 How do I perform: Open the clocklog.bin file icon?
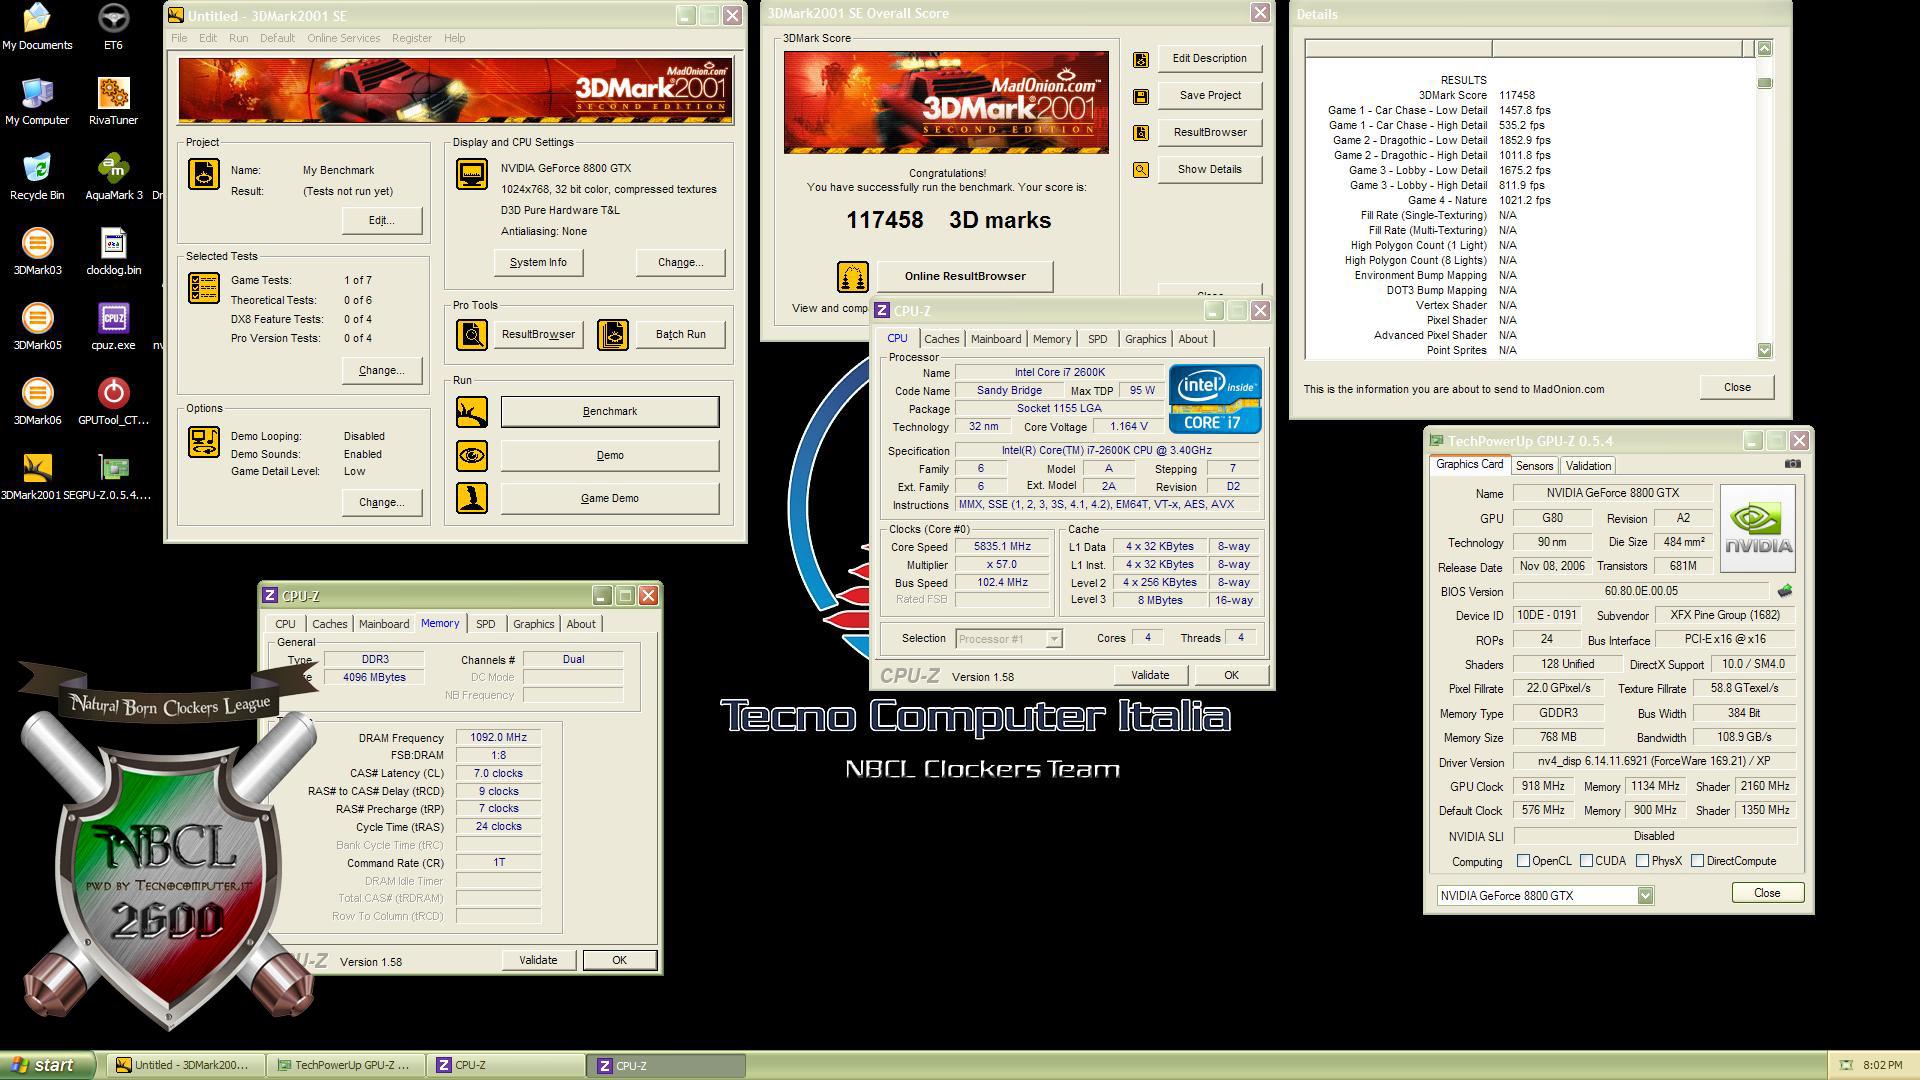(113, 253)
